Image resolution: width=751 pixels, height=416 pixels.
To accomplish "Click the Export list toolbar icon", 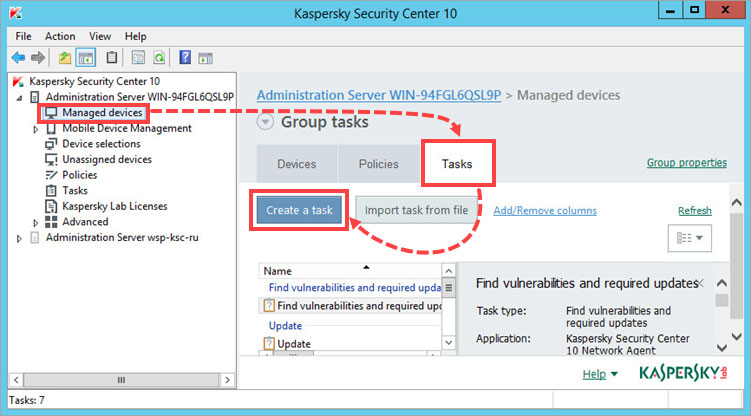I will pyautogui.click(x=138, y=58).
